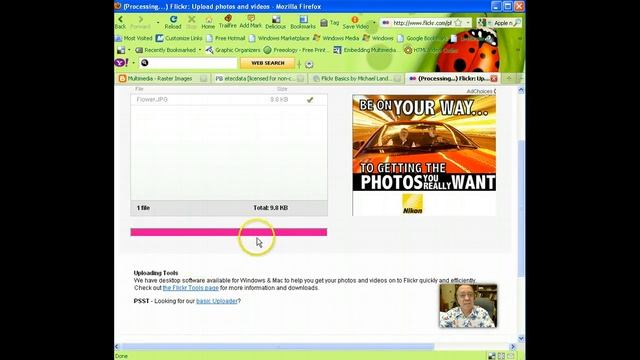
Task: Open the back/forward history dropdown arrow
Action: (158, 22)
